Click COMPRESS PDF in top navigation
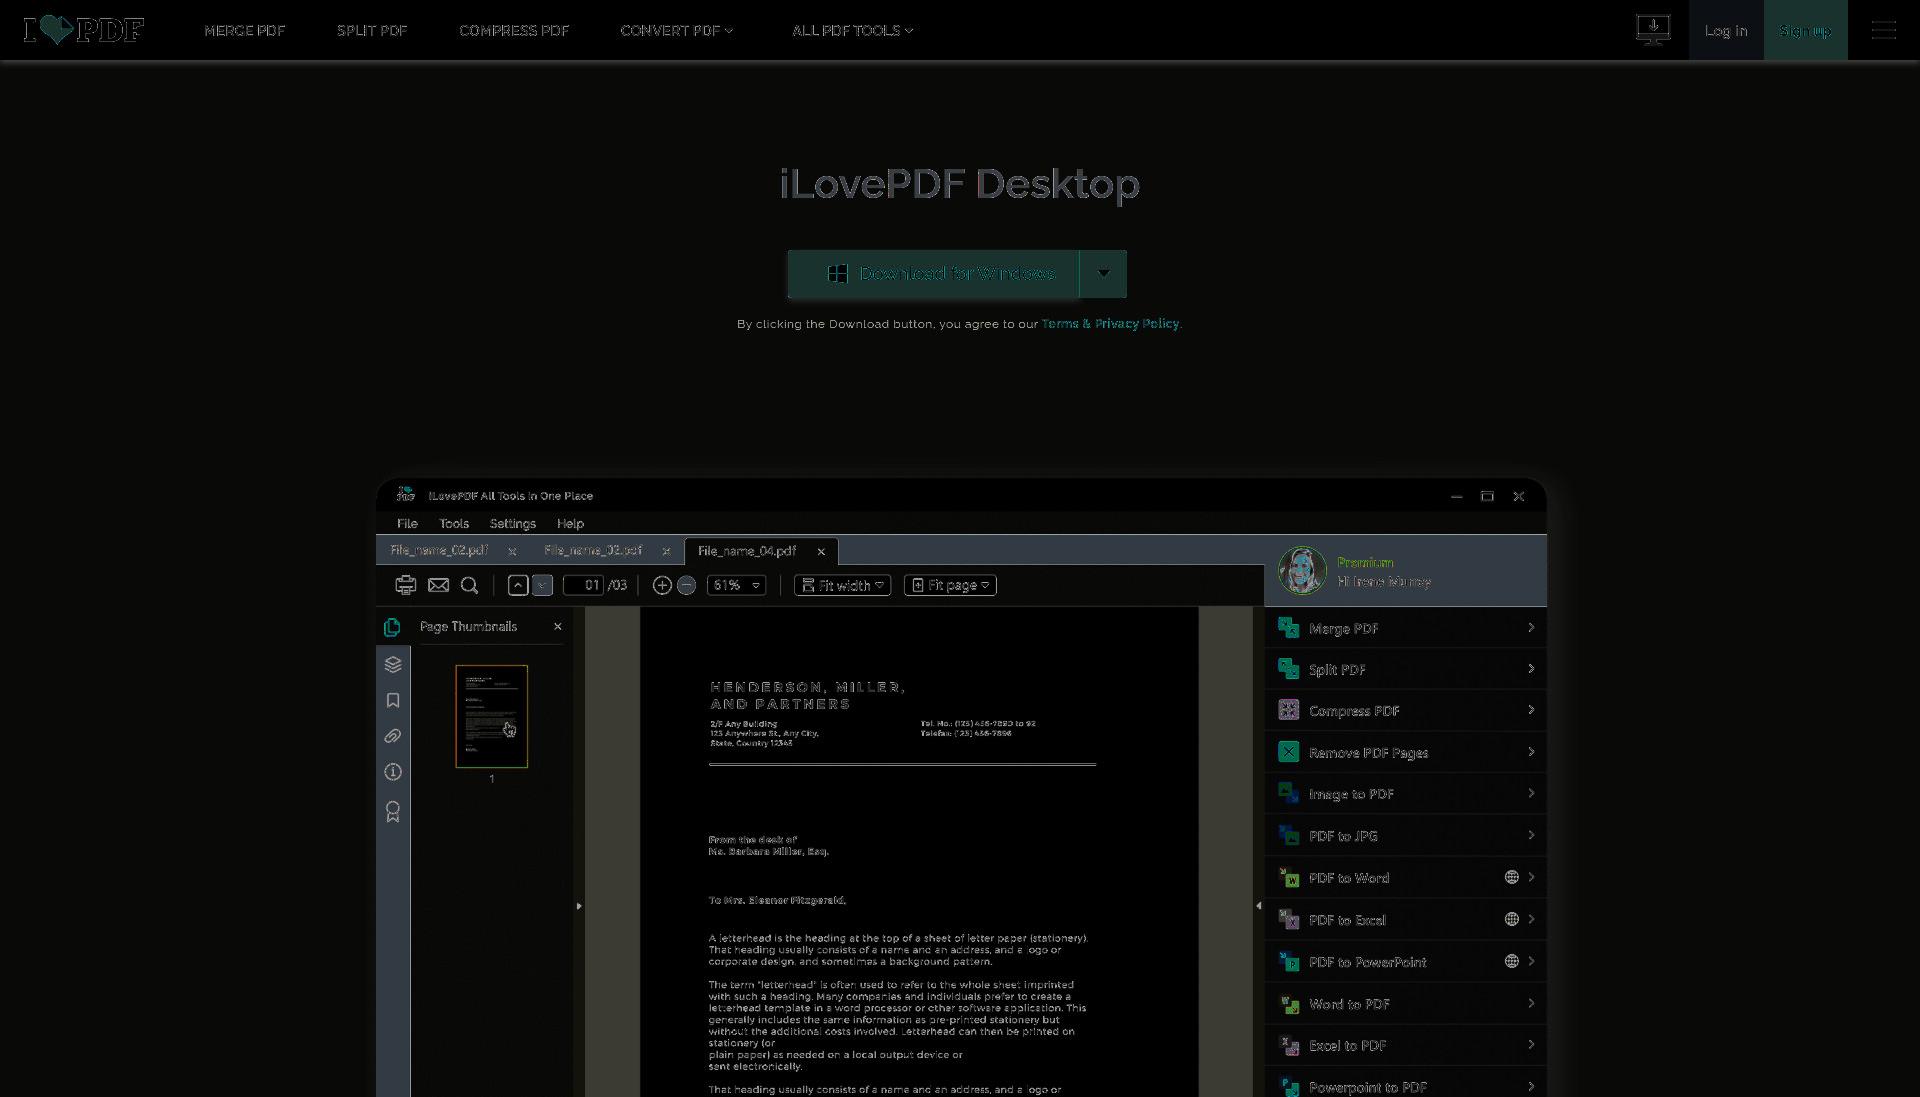Viewport: 1920px width, 1097px height. click(x=514, y=31)
